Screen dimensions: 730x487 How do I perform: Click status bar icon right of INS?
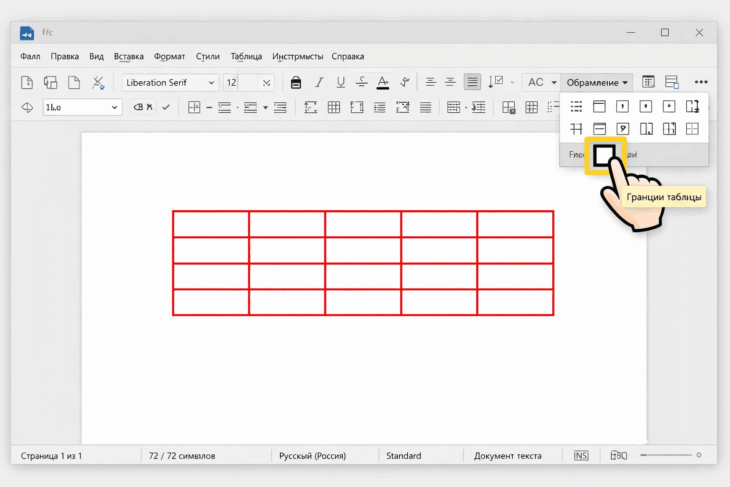[x=619, y=455]
